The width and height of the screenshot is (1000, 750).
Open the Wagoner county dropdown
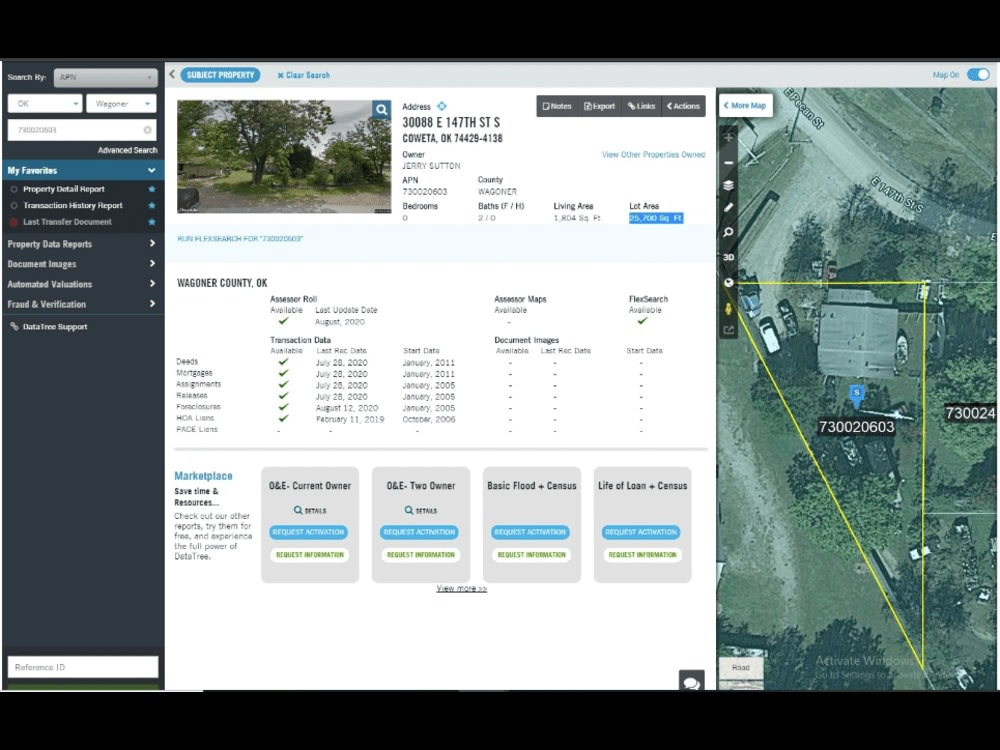120,103
